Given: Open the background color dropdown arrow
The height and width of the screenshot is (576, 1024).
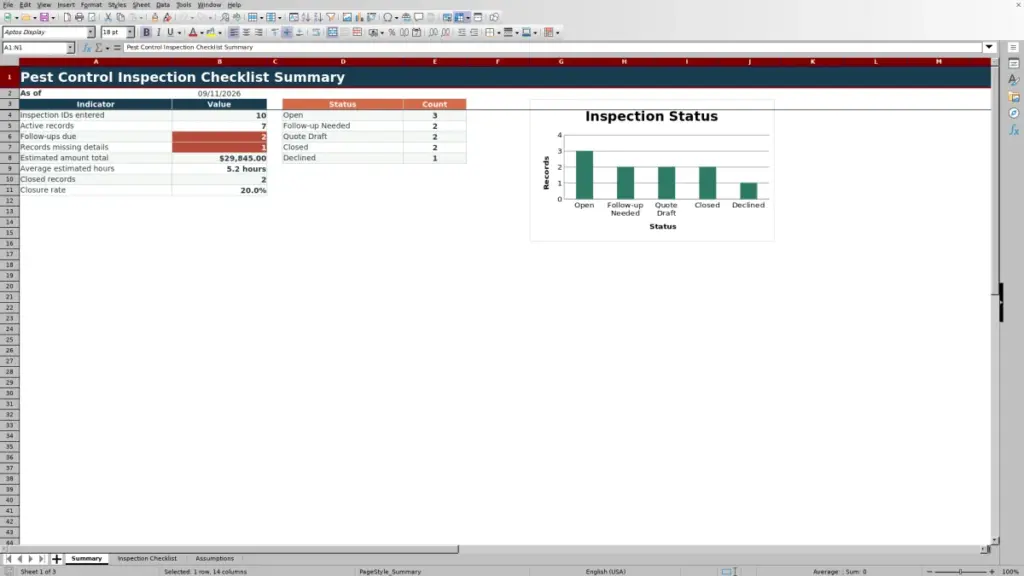Looking at the screenshot, I should coord(219,32).
